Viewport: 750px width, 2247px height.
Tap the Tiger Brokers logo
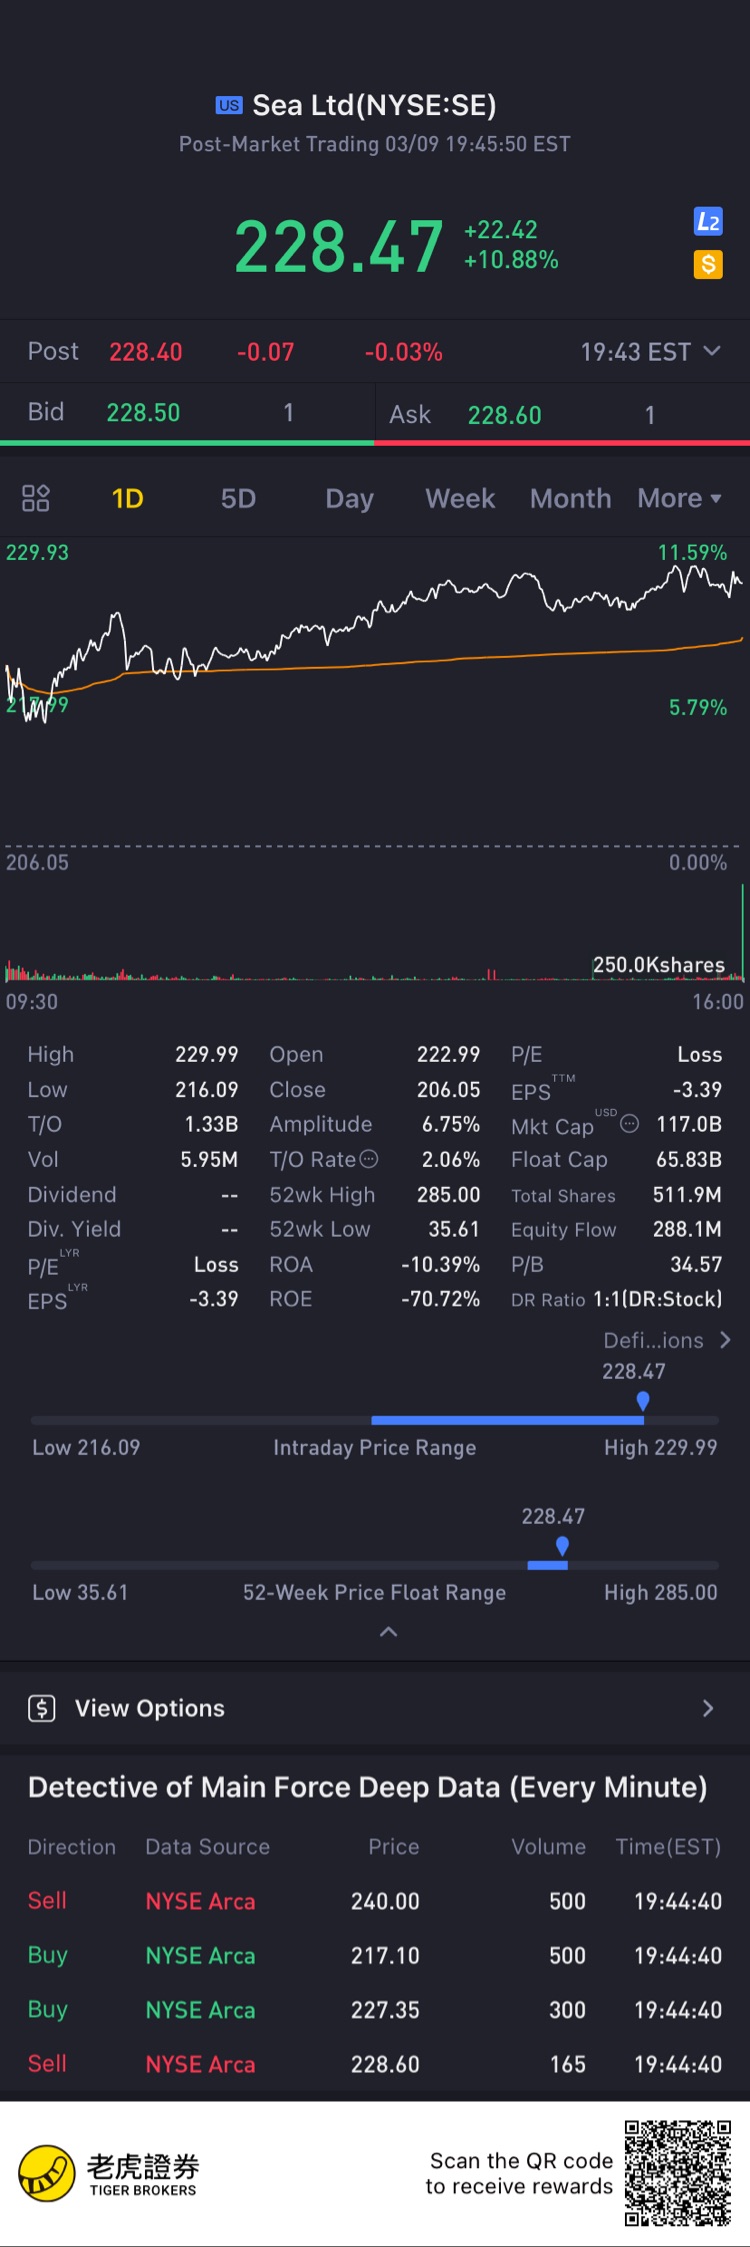(47, 2174)
